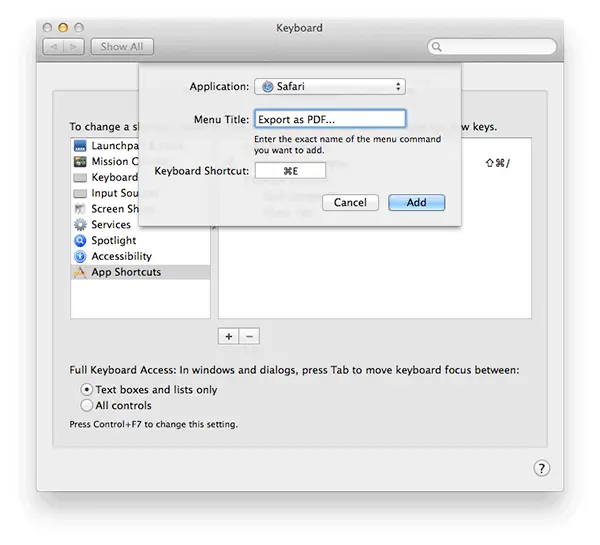Screen dimensions: 600x545
Task: Click the Mission Control icon in the list
Action: click(80, 162)
